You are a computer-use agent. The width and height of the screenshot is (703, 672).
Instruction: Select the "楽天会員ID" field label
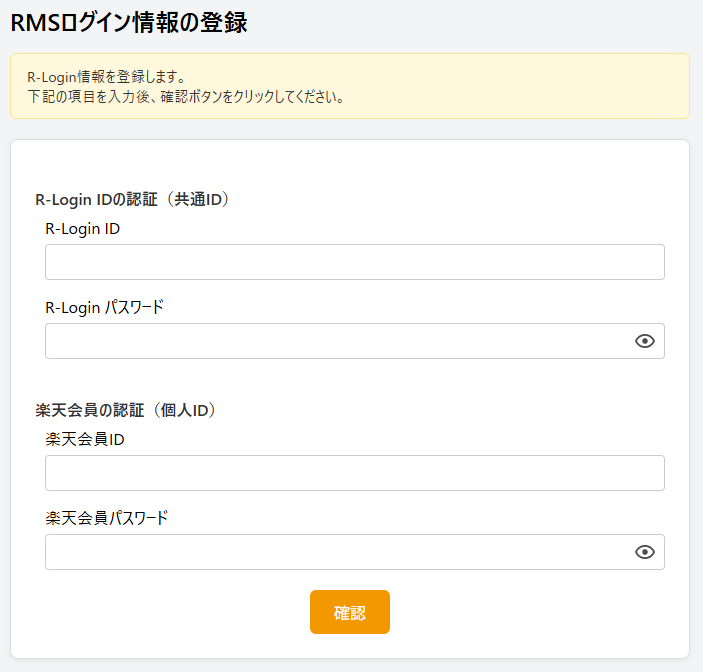[x=85, y=439]
